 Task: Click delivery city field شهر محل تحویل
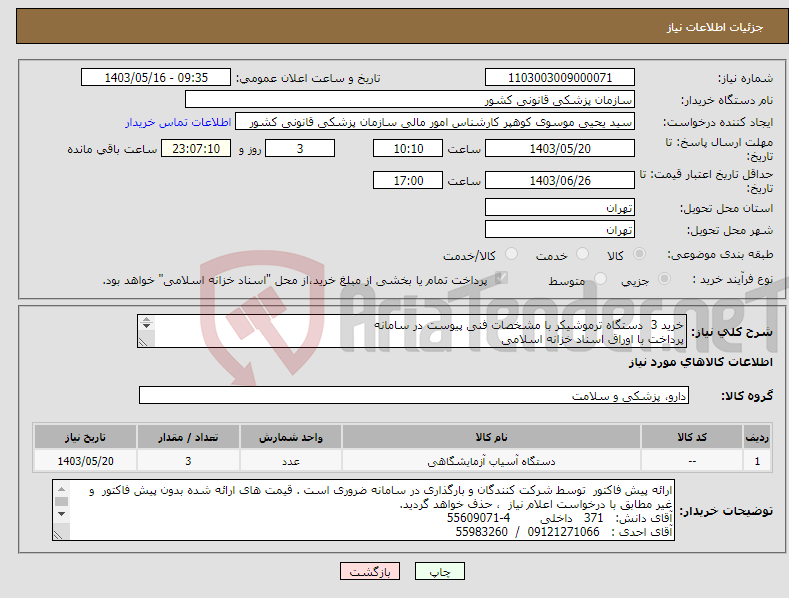pos(560,230)
